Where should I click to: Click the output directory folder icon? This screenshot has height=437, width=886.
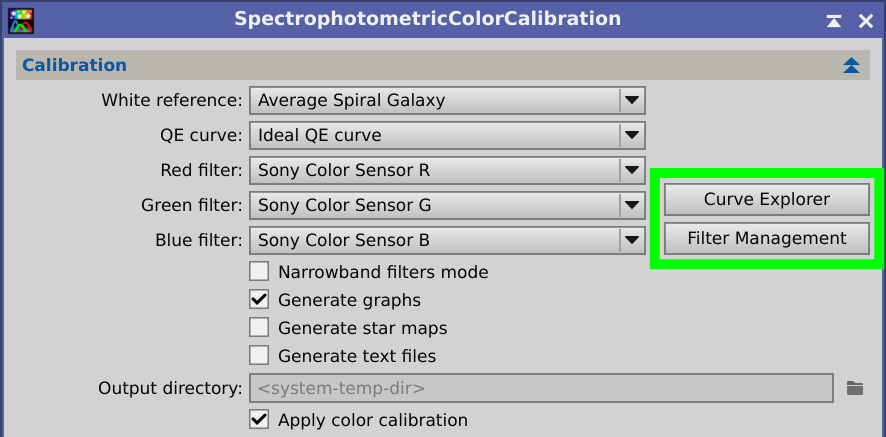coord(855,388)
